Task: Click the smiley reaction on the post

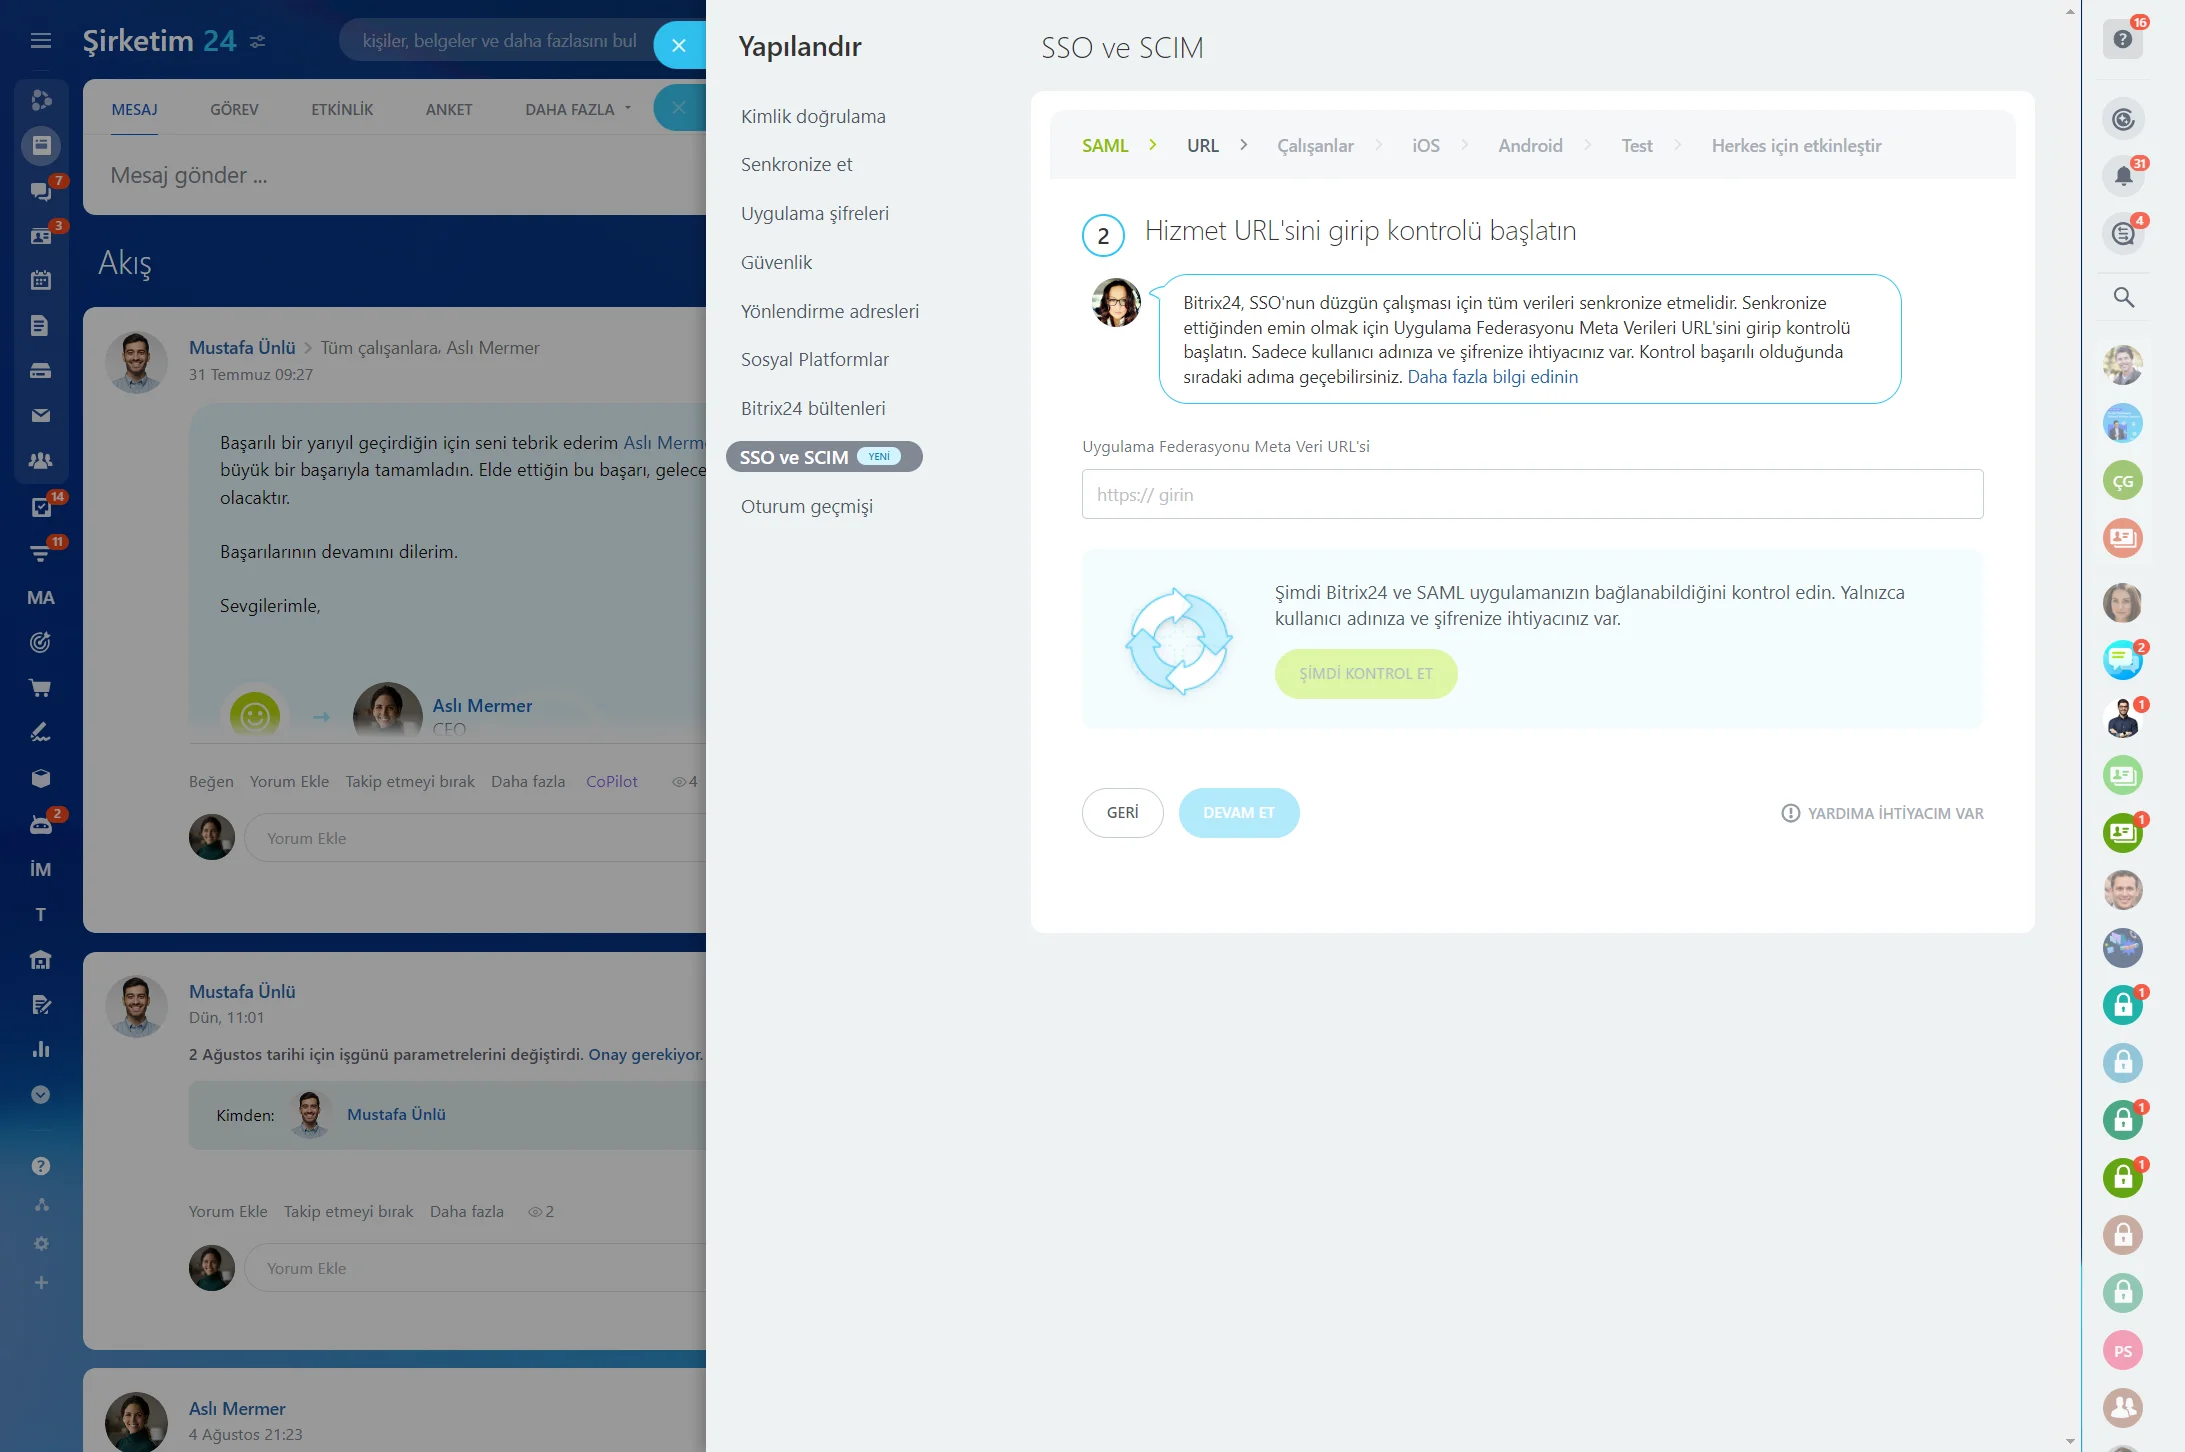Action: coord(255,714)
